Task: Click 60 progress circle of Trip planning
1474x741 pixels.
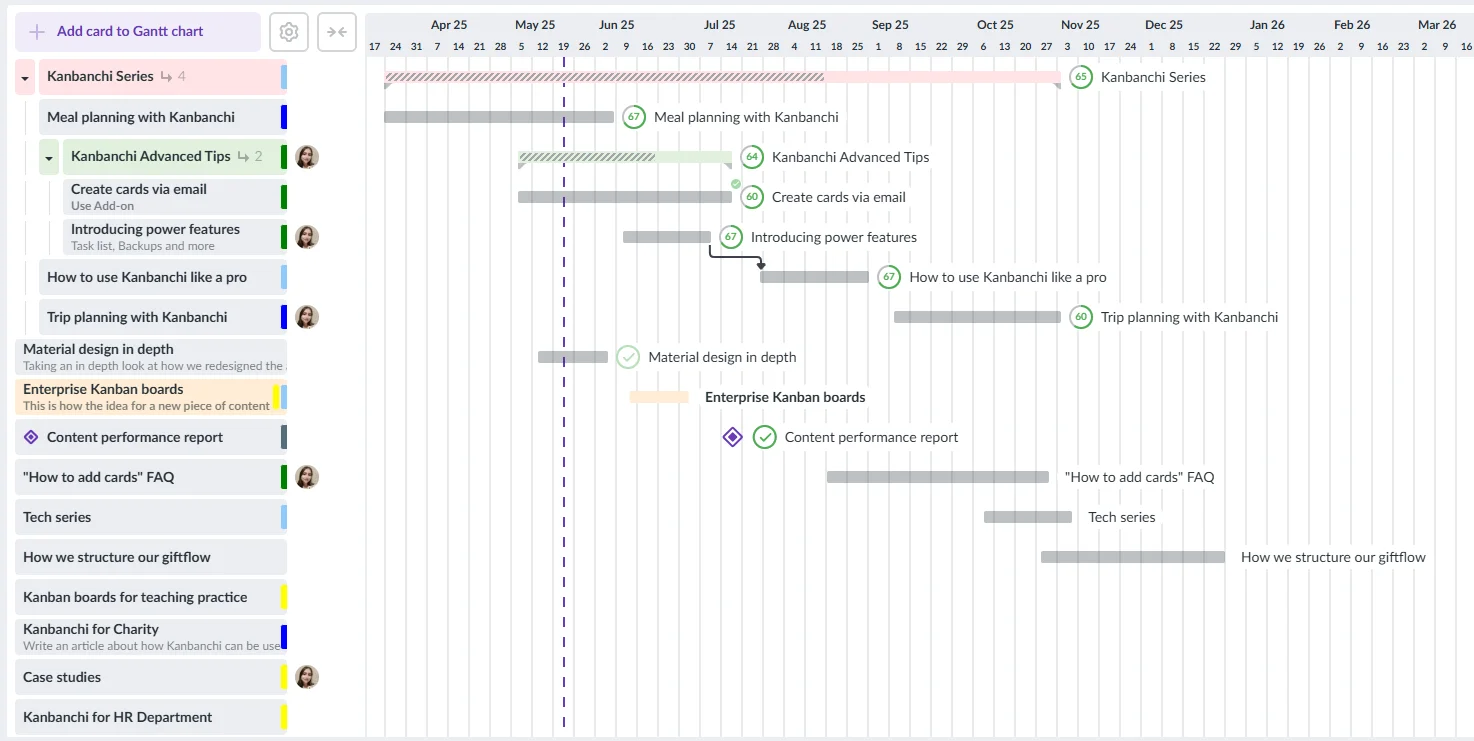Action: click(x=1081, y=317)
